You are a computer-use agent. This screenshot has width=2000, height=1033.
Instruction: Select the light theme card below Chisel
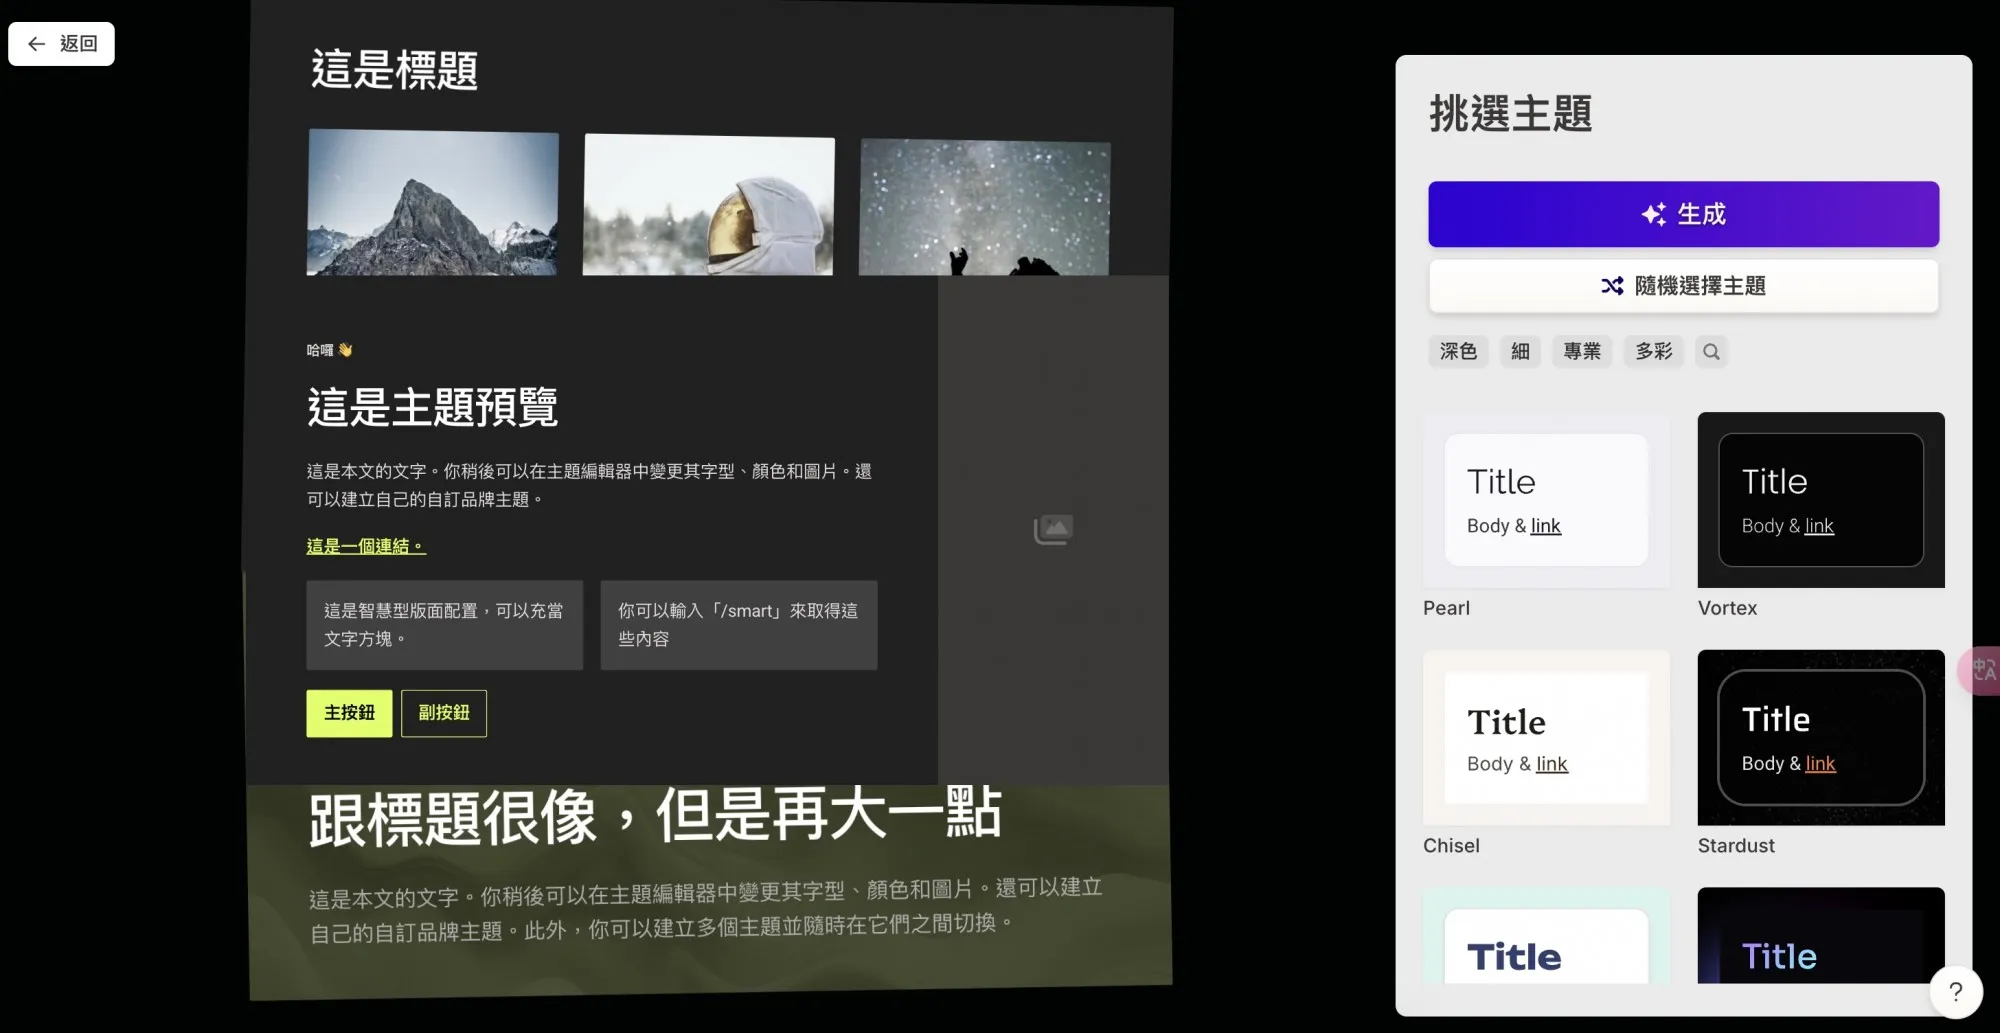pyautogui.click(x=1546, y=936)
